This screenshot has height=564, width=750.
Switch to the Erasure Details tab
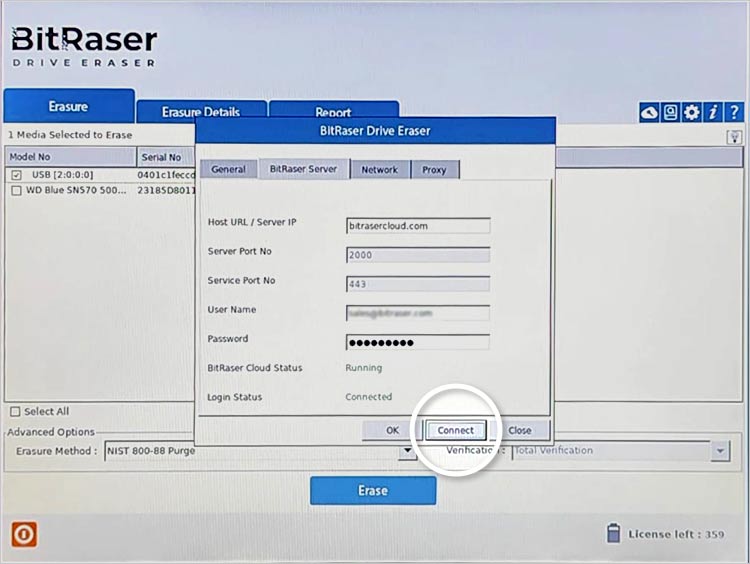(201, 111)
